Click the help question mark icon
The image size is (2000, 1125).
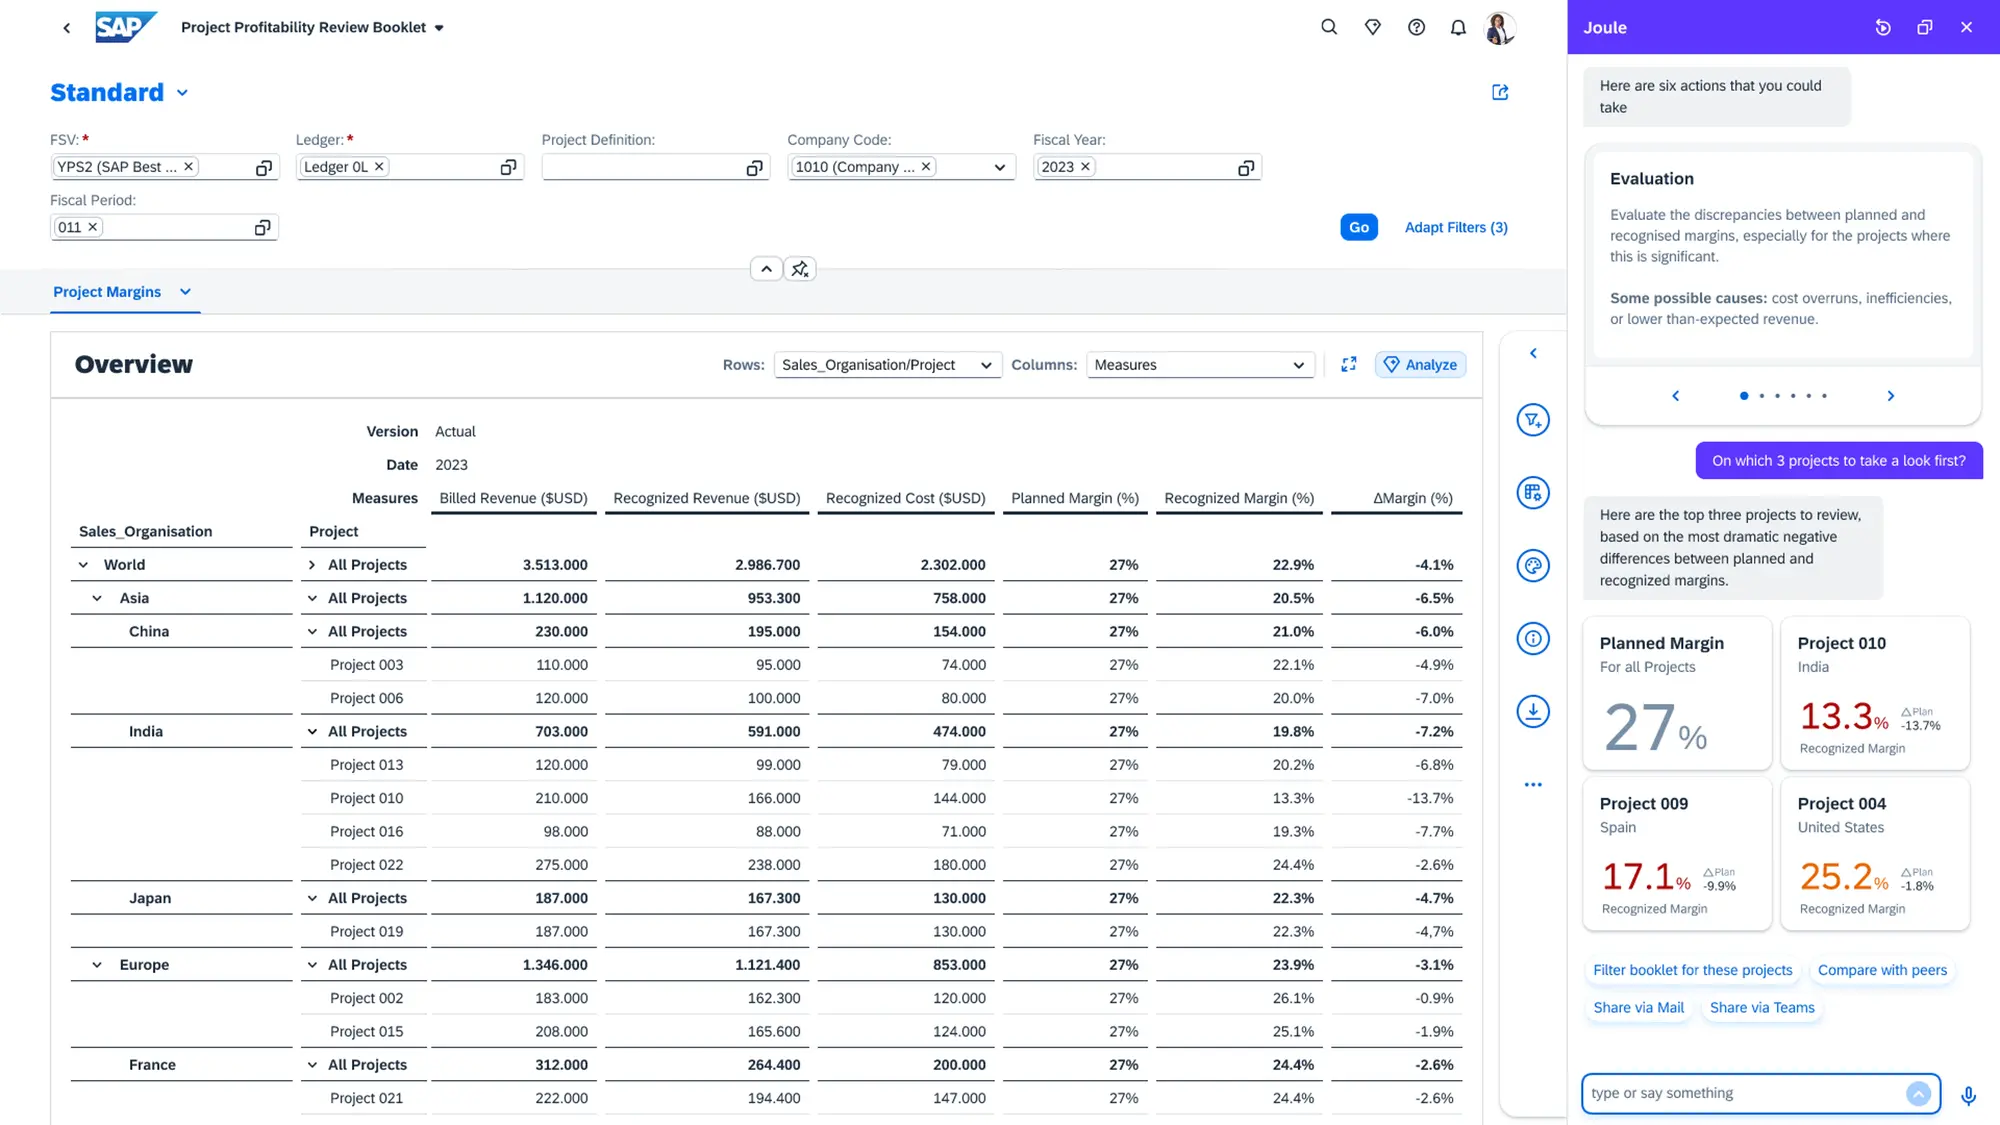(1416, 28)
